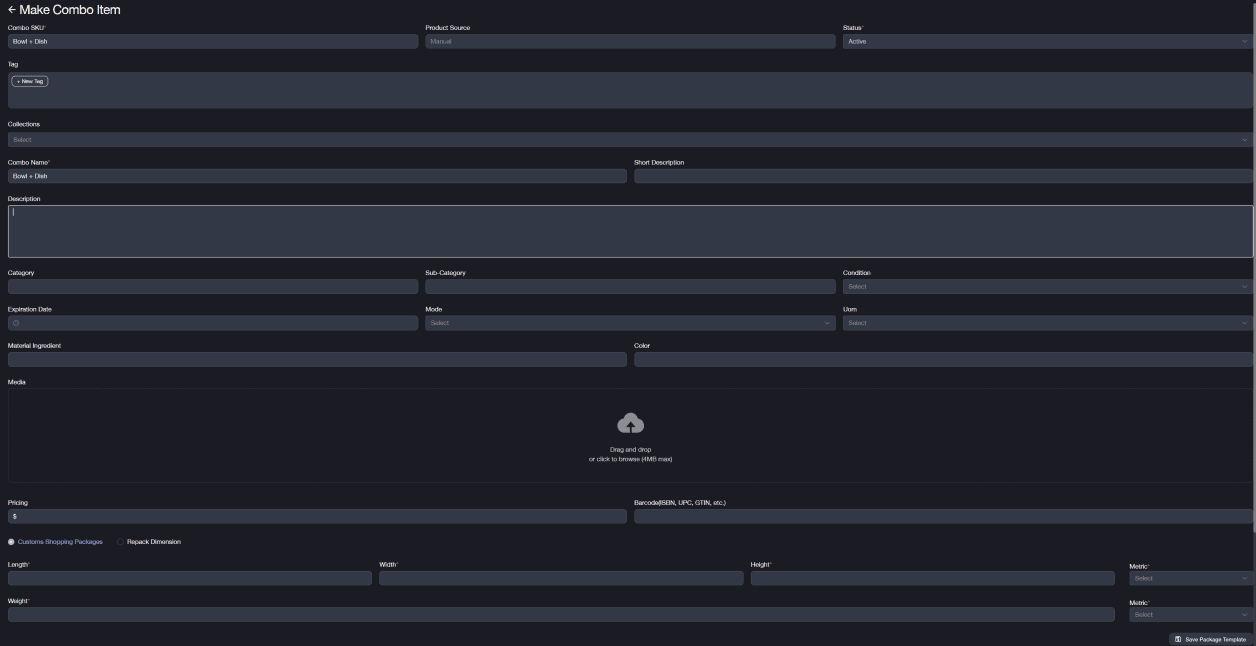
Task: Click the Combo SKU field
Action: 213,41
